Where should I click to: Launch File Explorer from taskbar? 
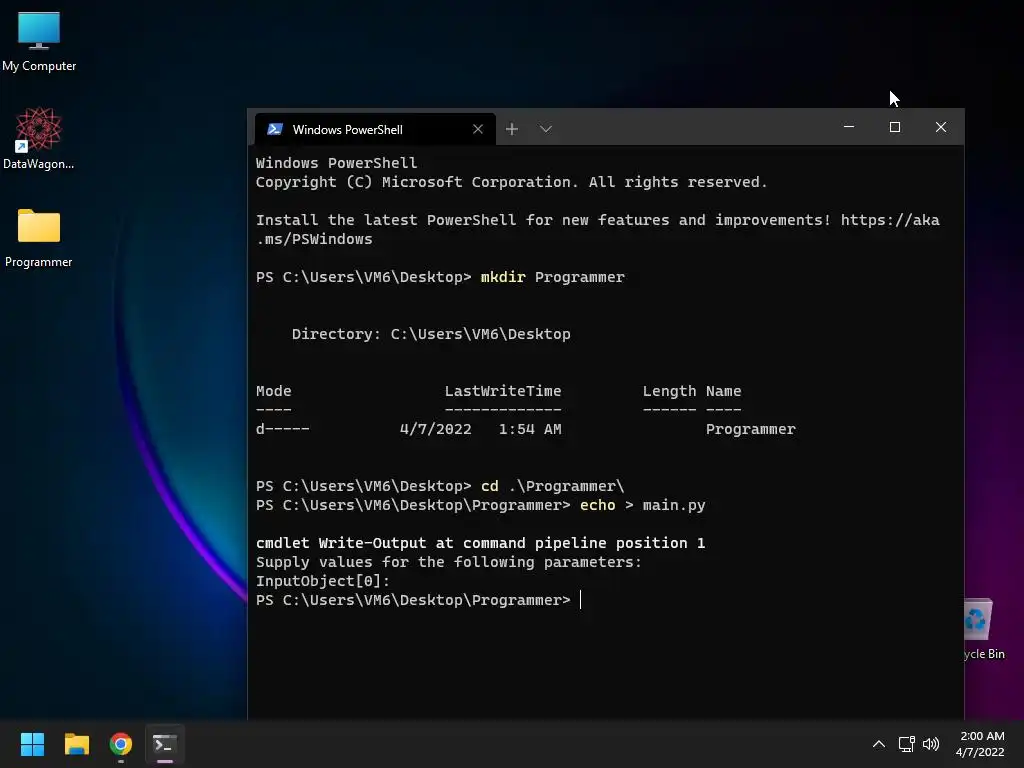76,744
